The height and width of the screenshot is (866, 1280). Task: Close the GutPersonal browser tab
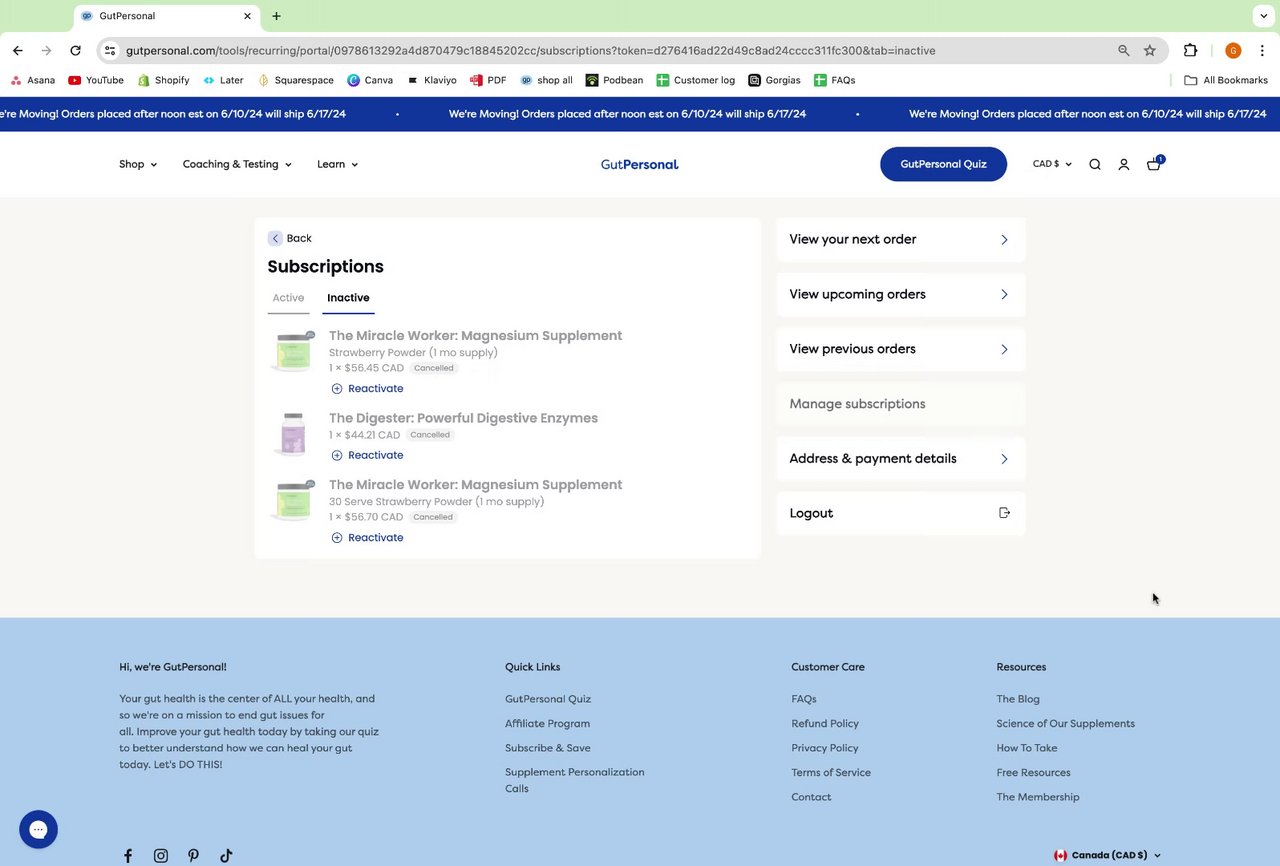coord(247,16)
